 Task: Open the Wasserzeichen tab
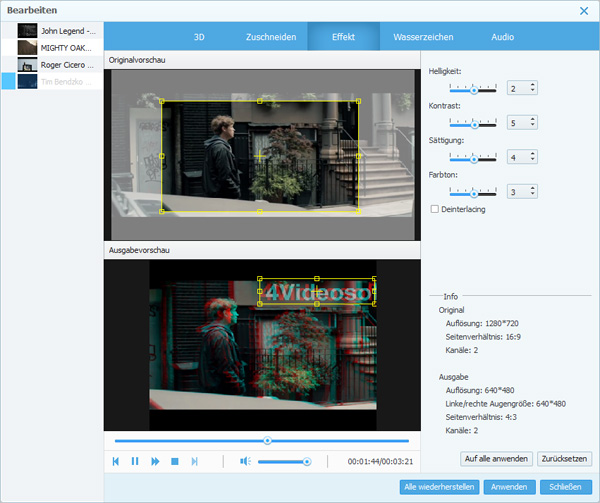[x=423, y=37]
